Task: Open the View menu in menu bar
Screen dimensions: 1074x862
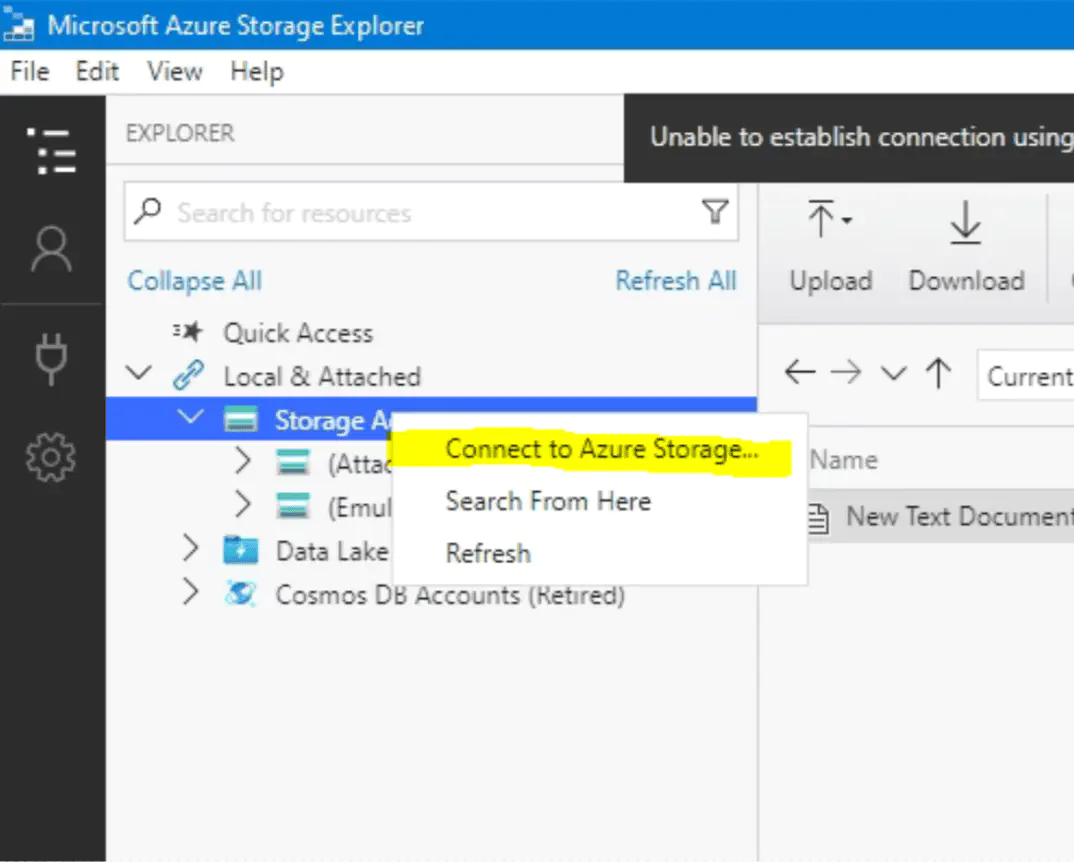Action: (175, 72)
